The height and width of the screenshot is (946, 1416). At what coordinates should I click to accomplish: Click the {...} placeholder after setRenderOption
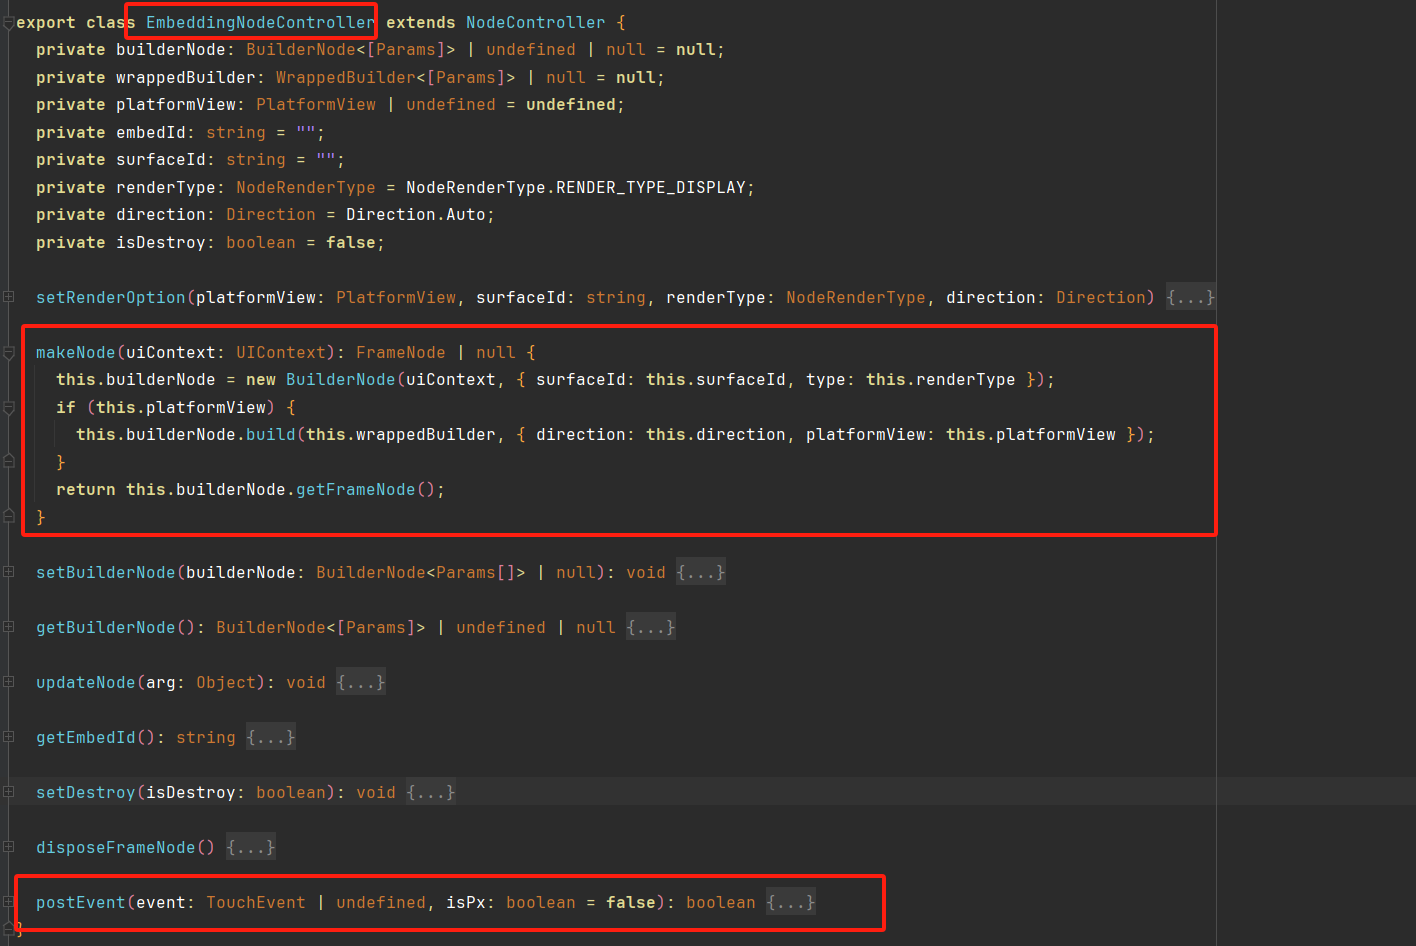[x=1190, y=296]
